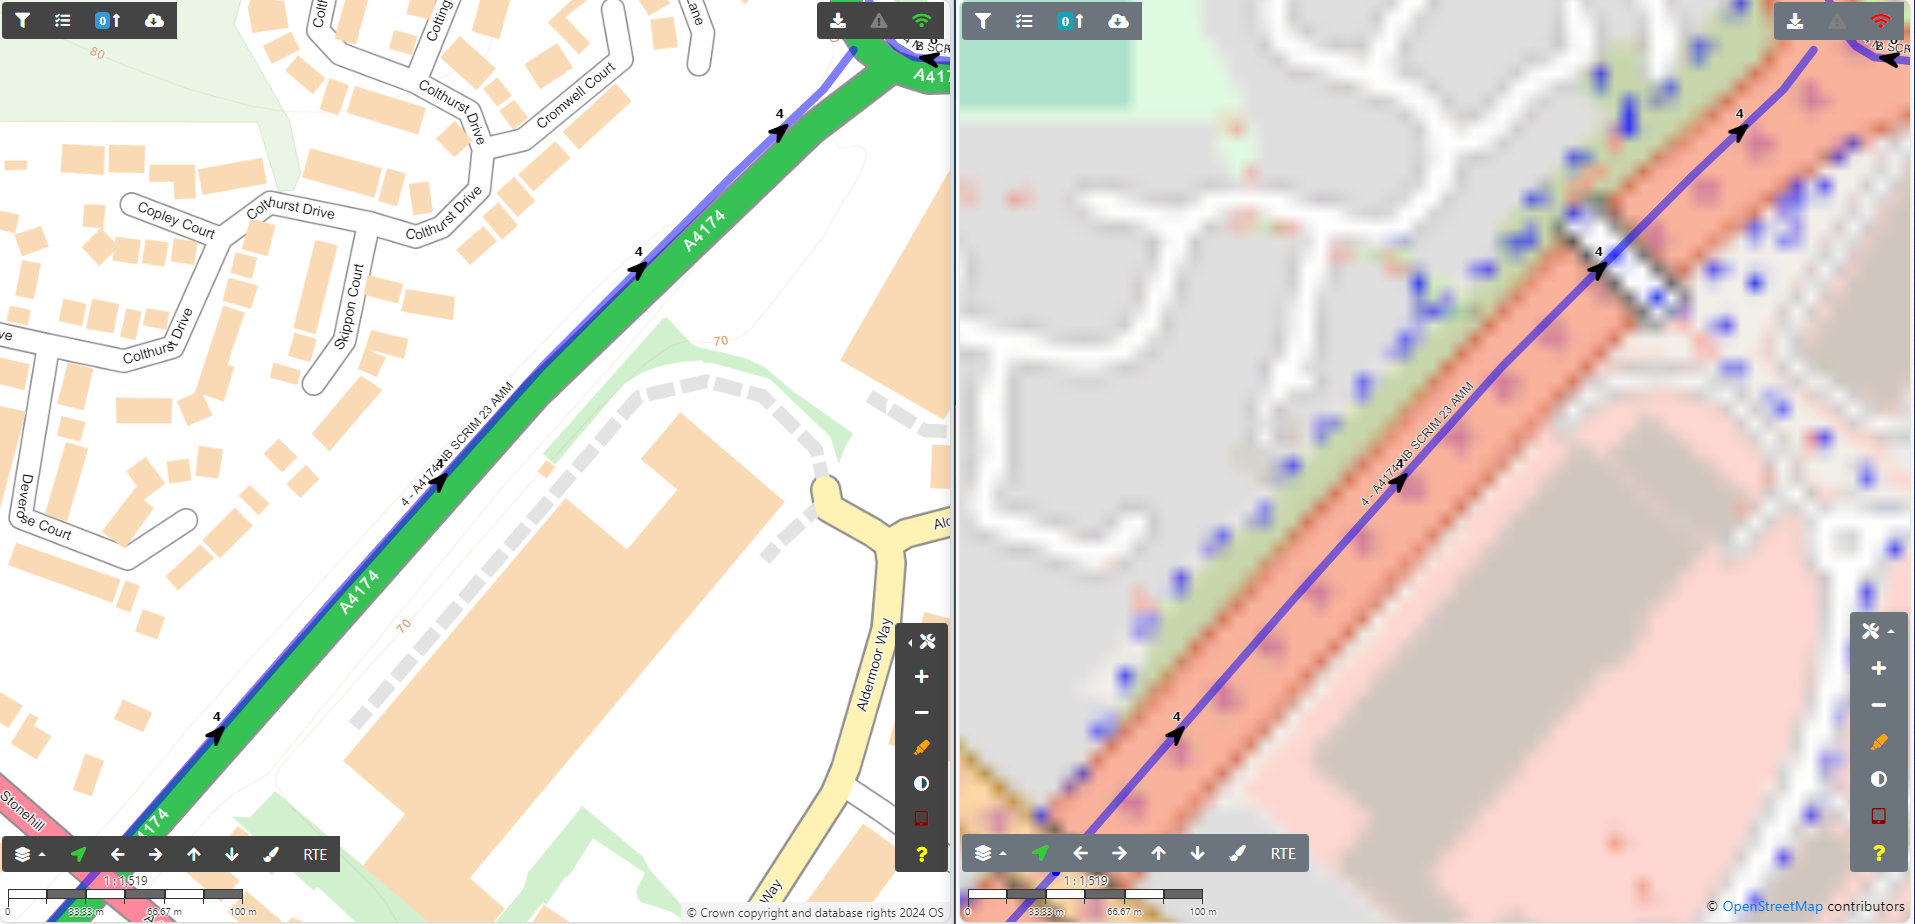Toggle green GPS location arrow in right map
The height and width of the screenshot is (924, 1915).
(x=1041, y=853)
